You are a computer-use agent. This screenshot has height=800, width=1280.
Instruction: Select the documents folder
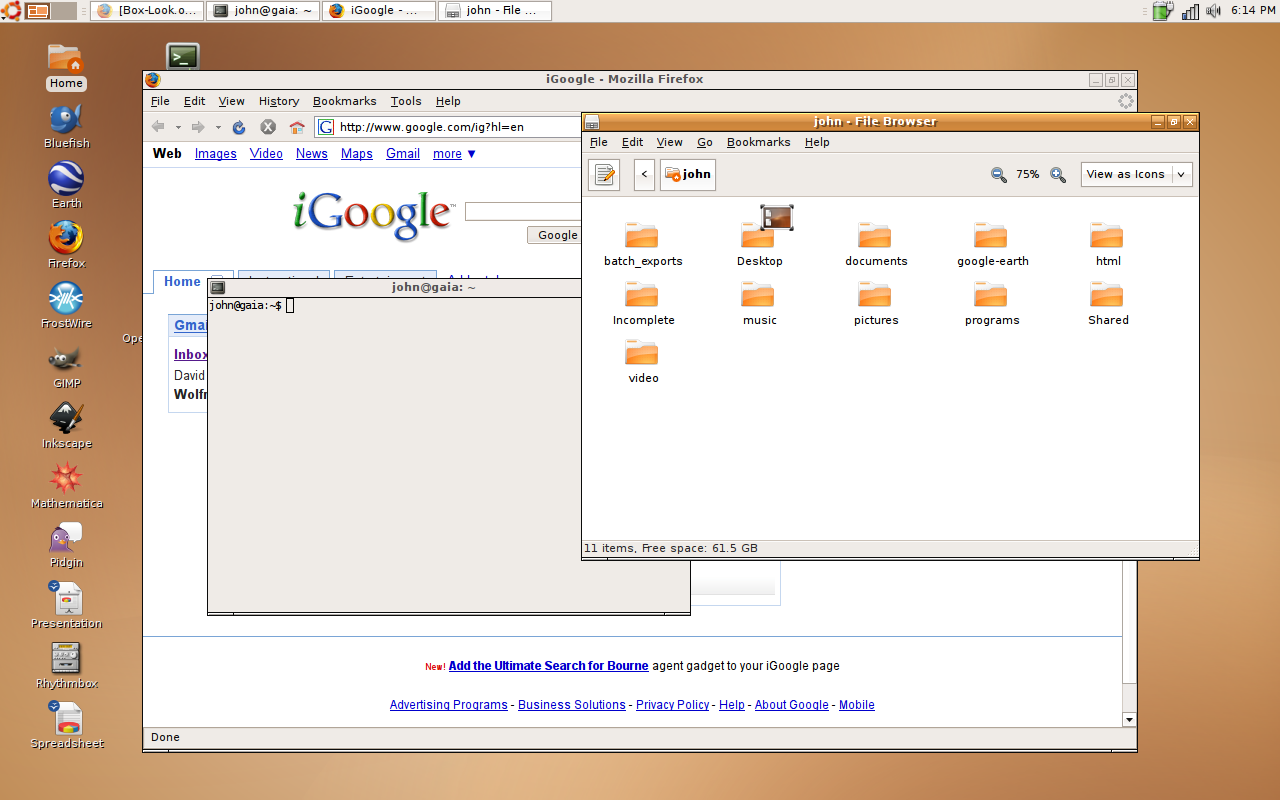(876, 245)
